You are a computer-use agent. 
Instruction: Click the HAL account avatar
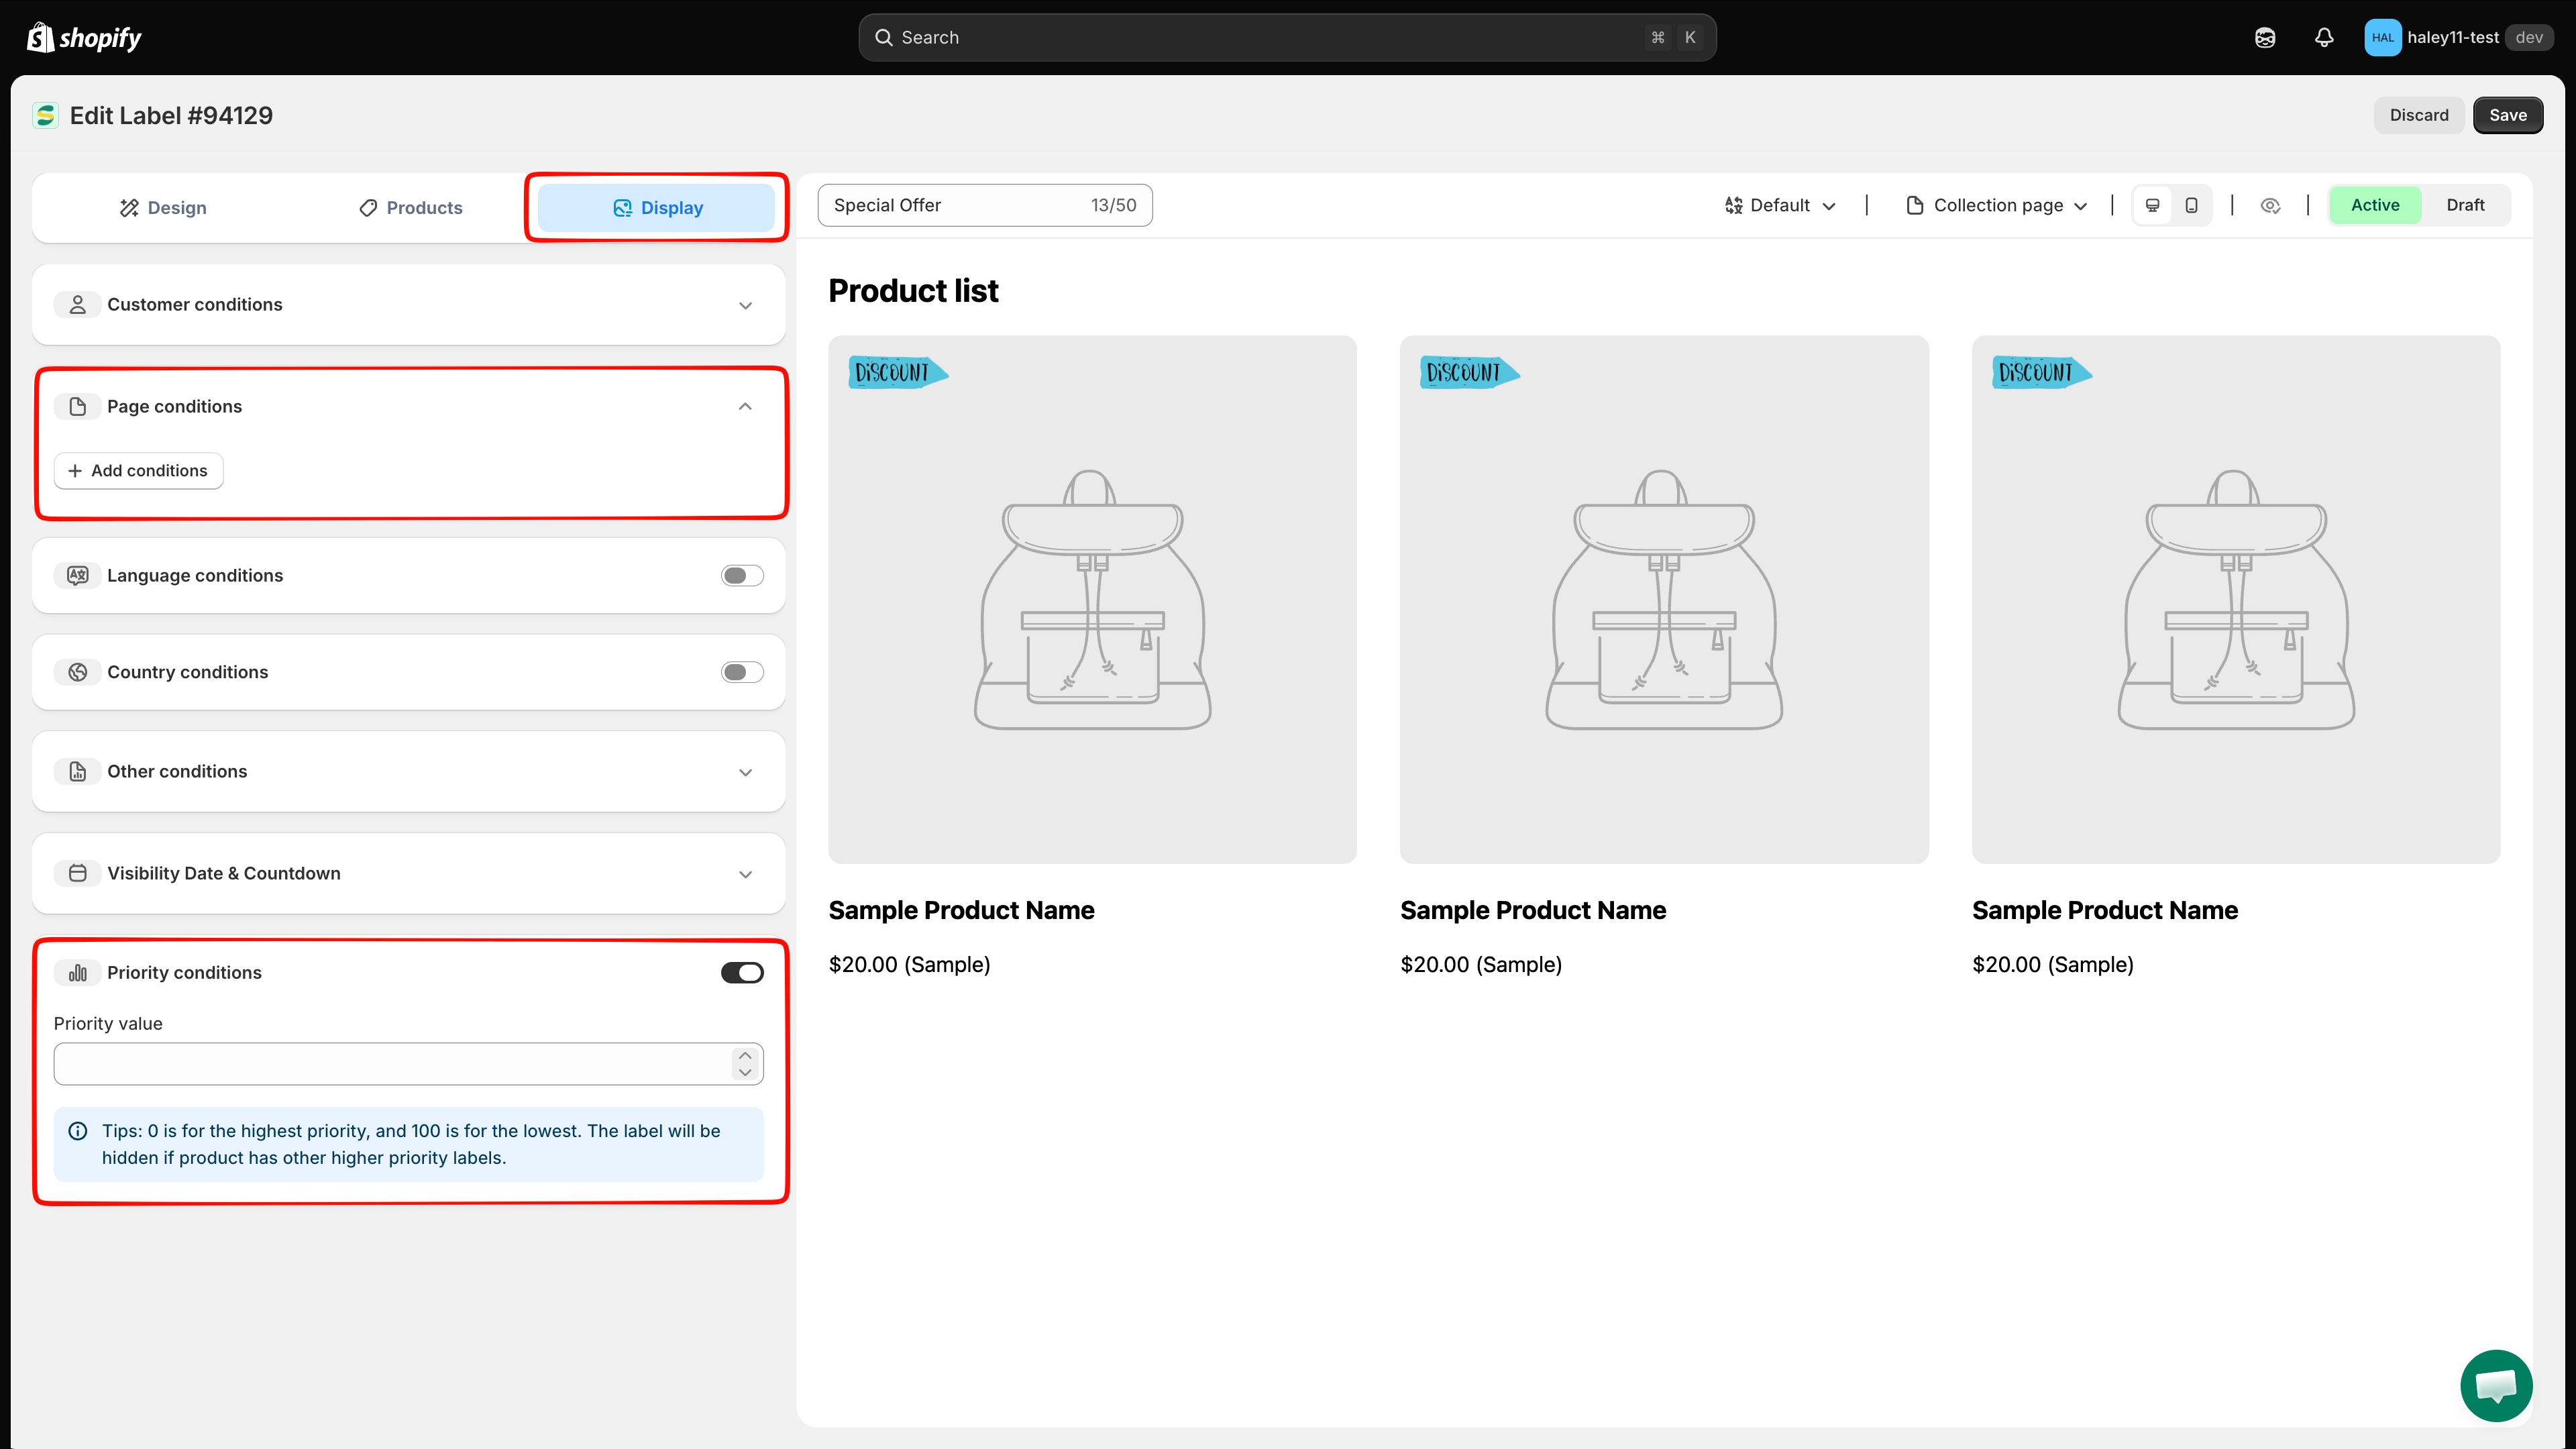[2382, 37]
